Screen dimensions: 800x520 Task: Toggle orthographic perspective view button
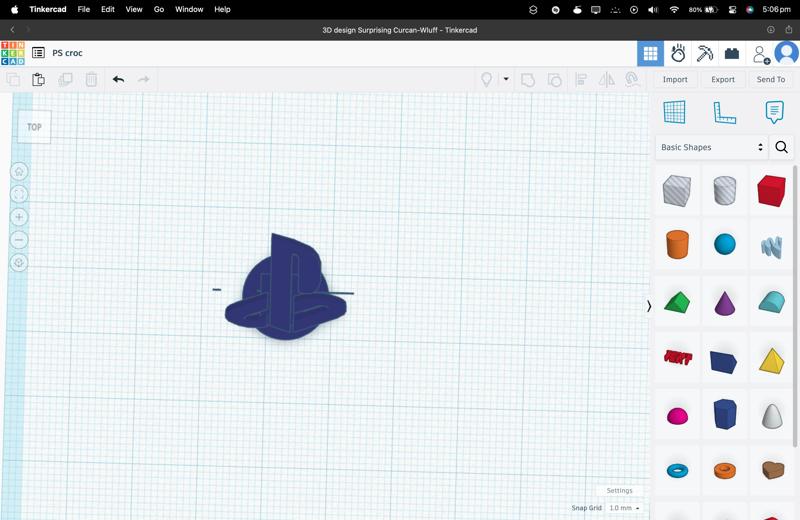(19, 263)
